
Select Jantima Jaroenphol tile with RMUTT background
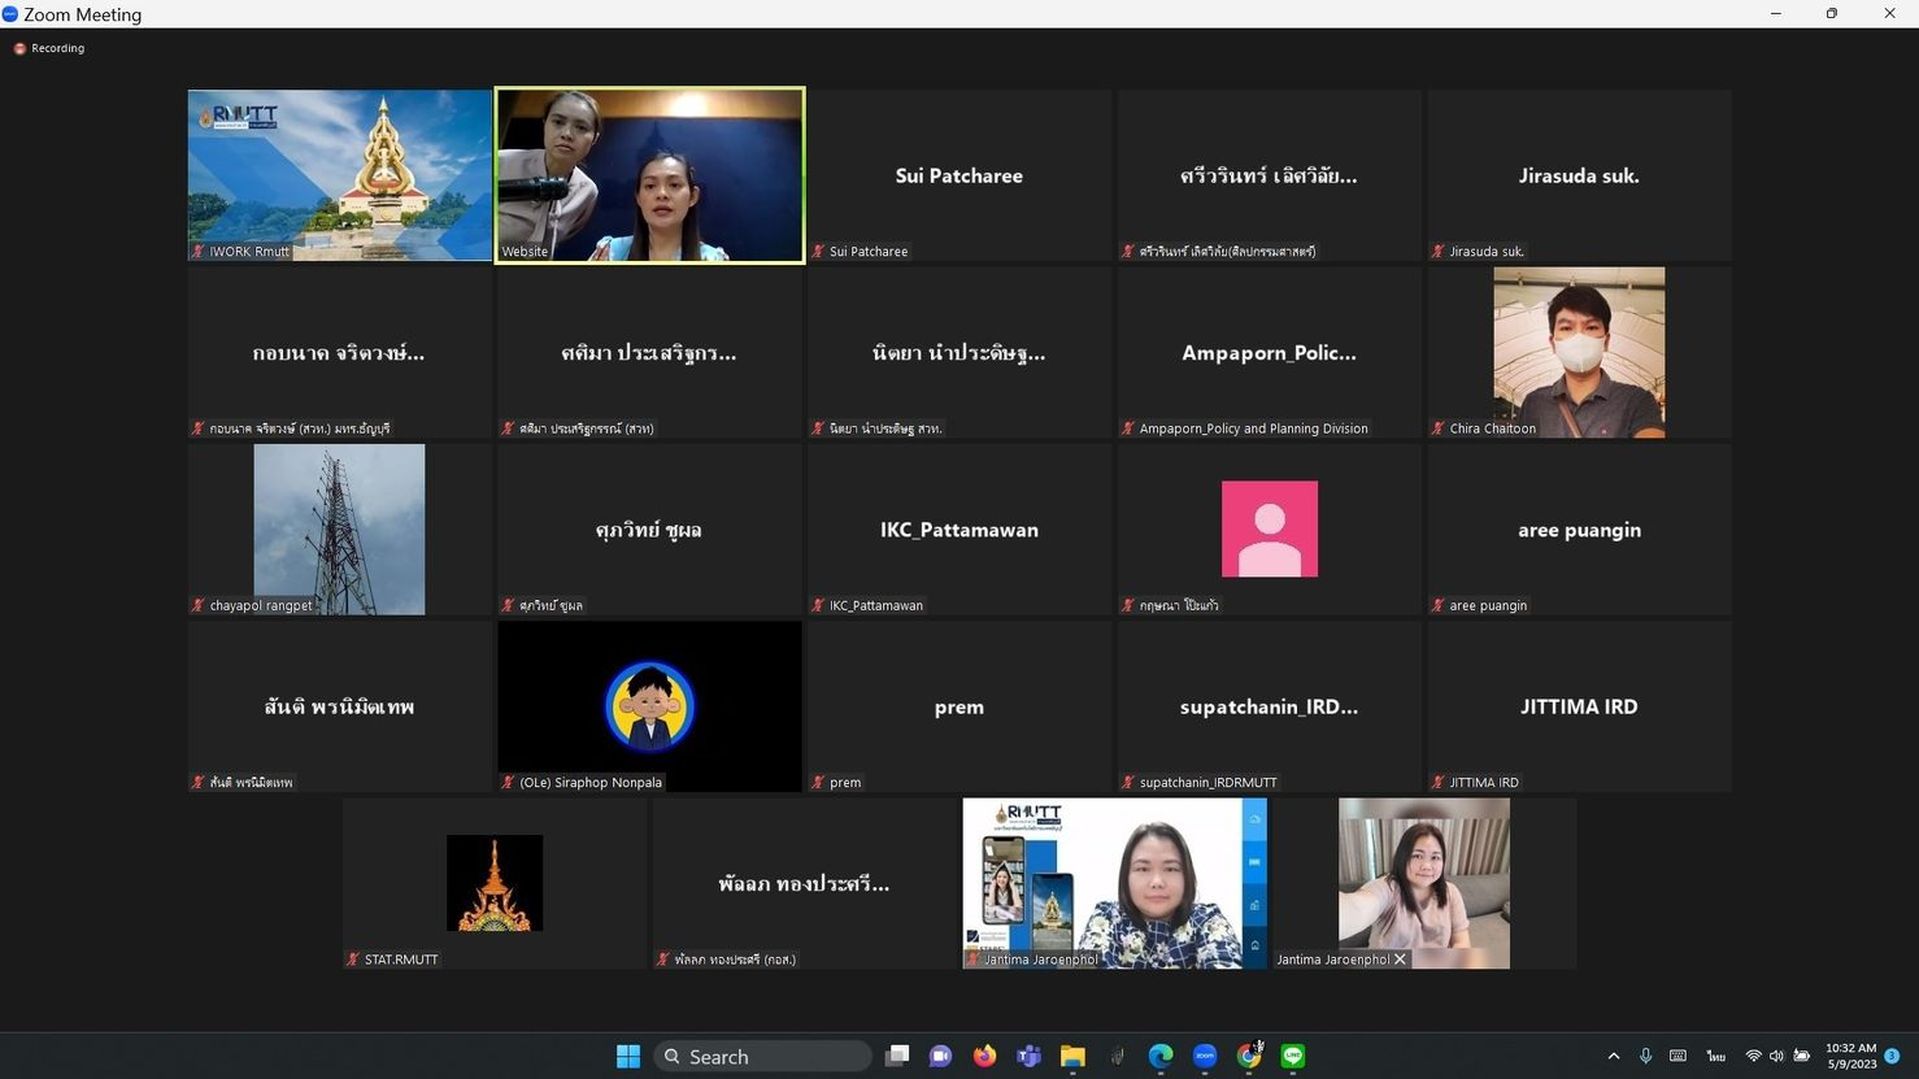[x=1114, y=883]
